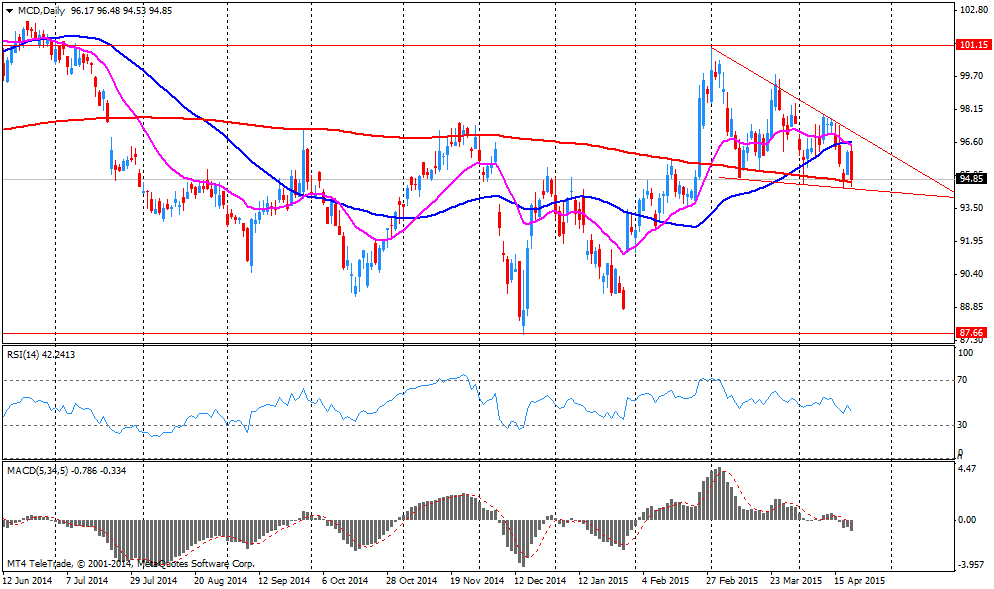
Task: Click the 12 Dec 2014 date label
Action: coord(540,580)
